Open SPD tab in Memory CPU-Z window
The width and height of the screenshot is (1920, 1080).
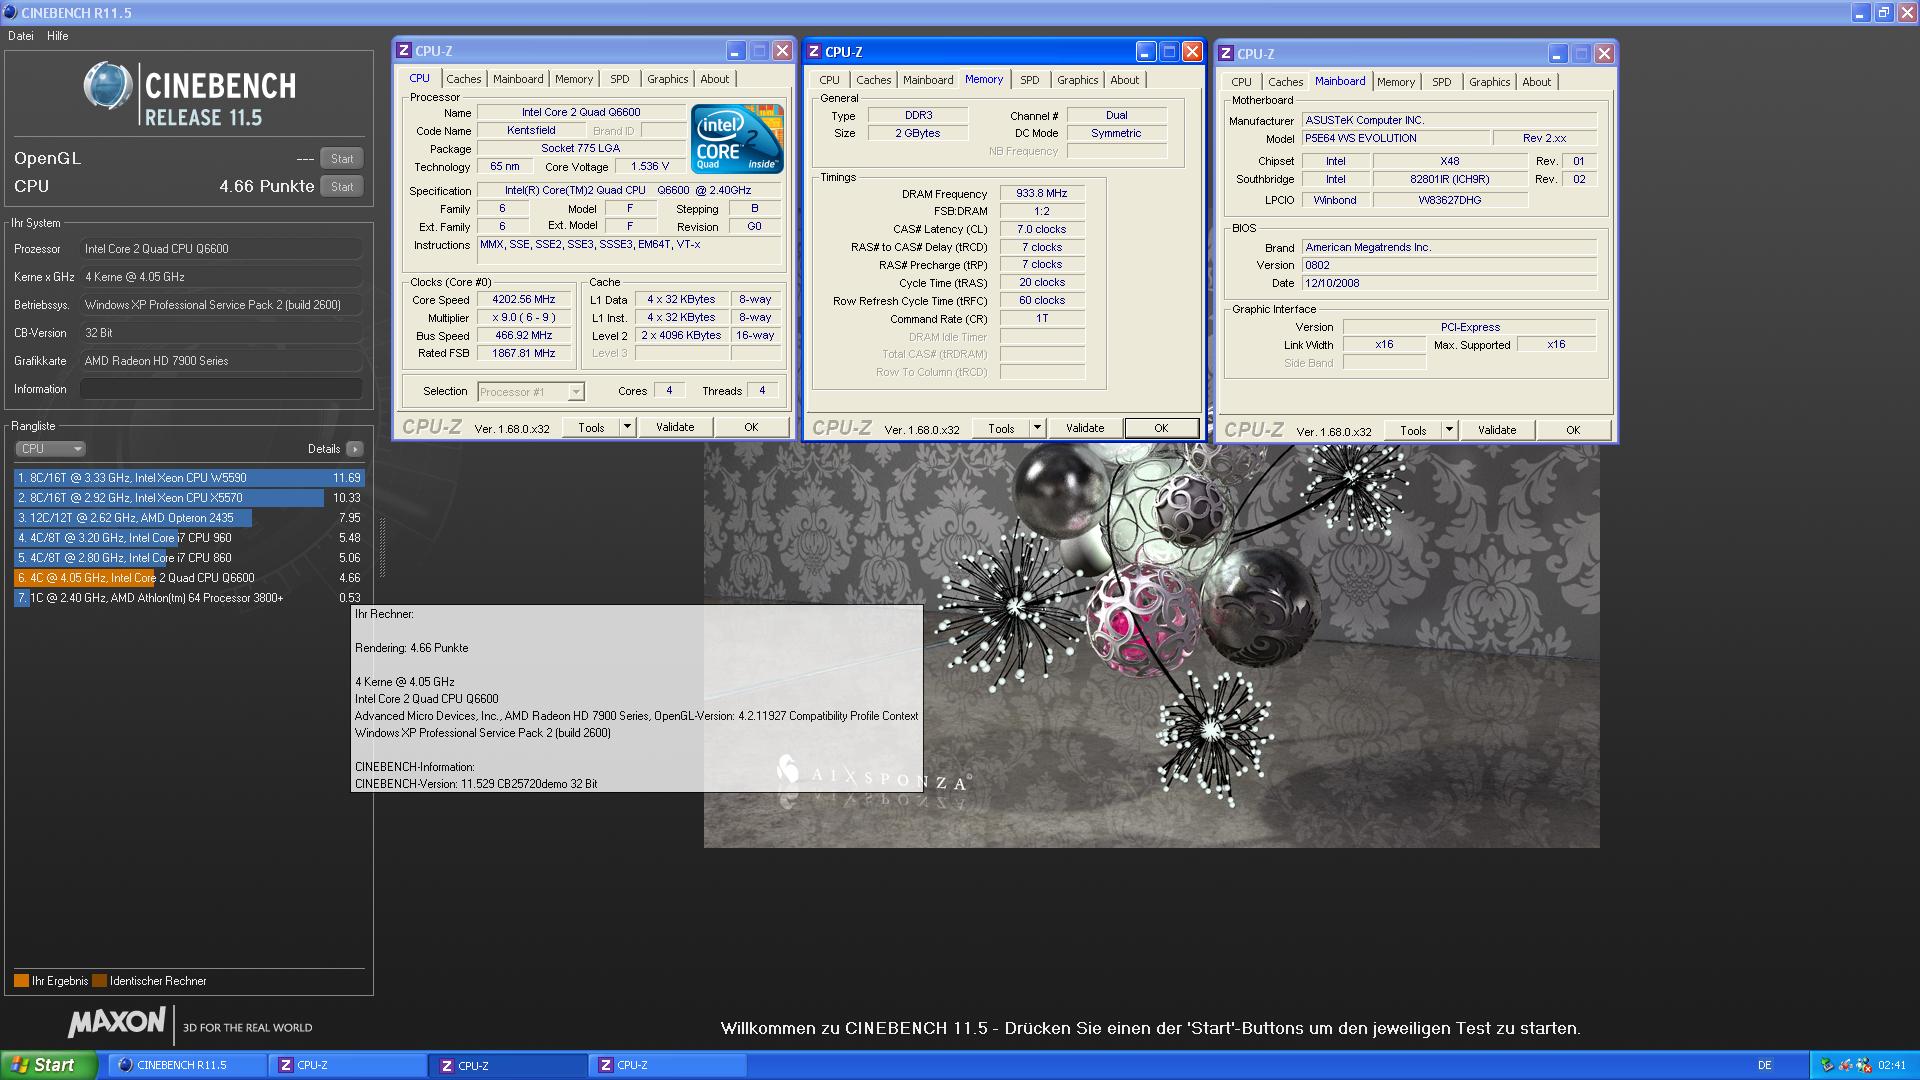pyautogui.click(x=1030, y=80)
